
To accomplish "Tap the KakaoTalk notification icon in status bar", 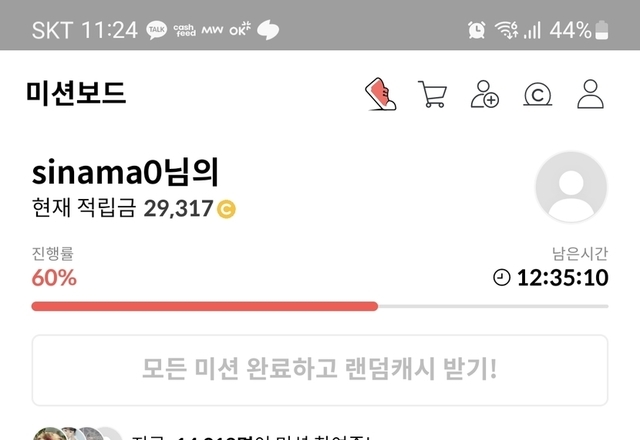I will pos(157,30).
